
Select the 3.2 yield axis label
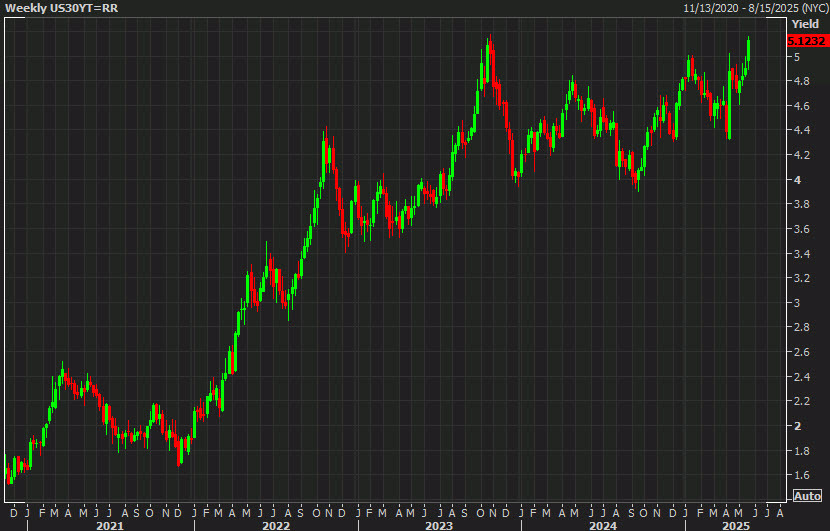click(801, 278)
